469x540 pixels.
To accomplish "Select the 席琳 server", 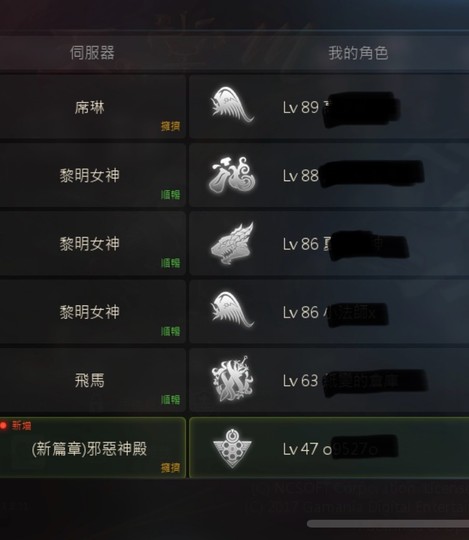I will [92, 107].
